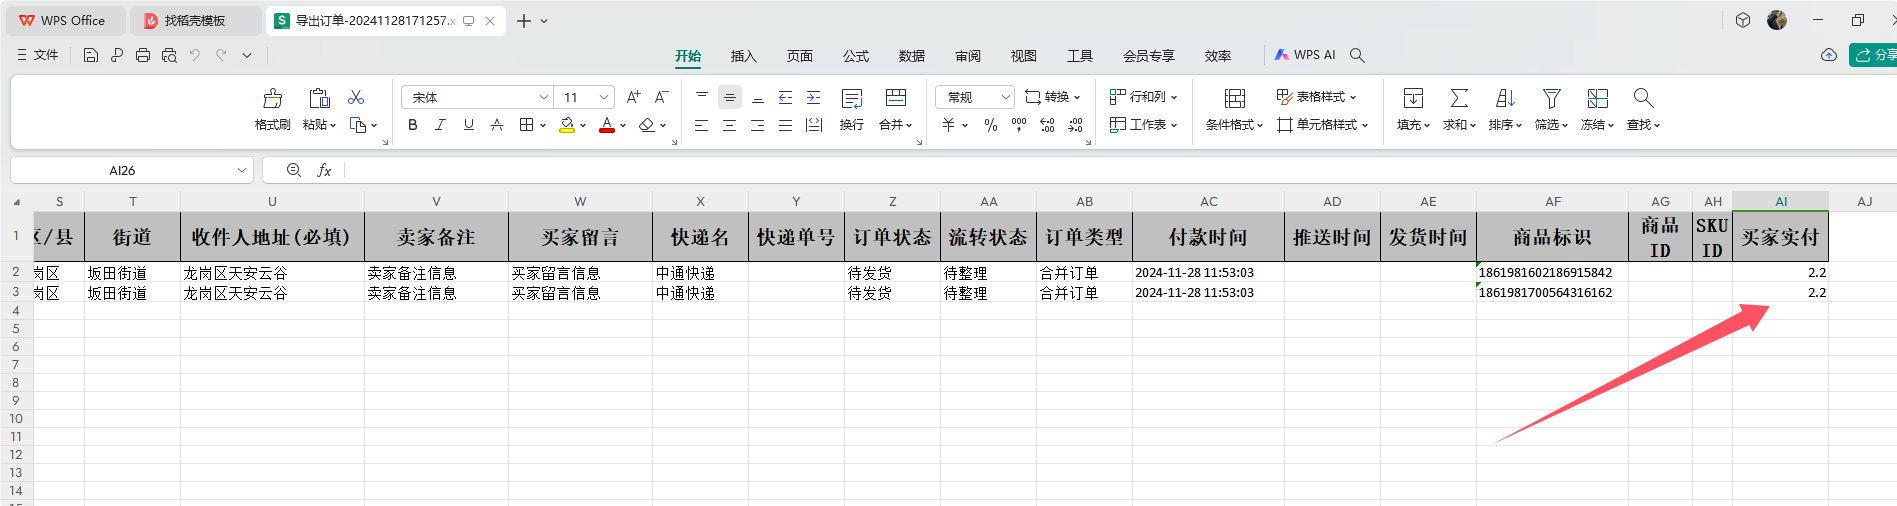
Task: Click the percent style icon
Action: pos(991,125)
